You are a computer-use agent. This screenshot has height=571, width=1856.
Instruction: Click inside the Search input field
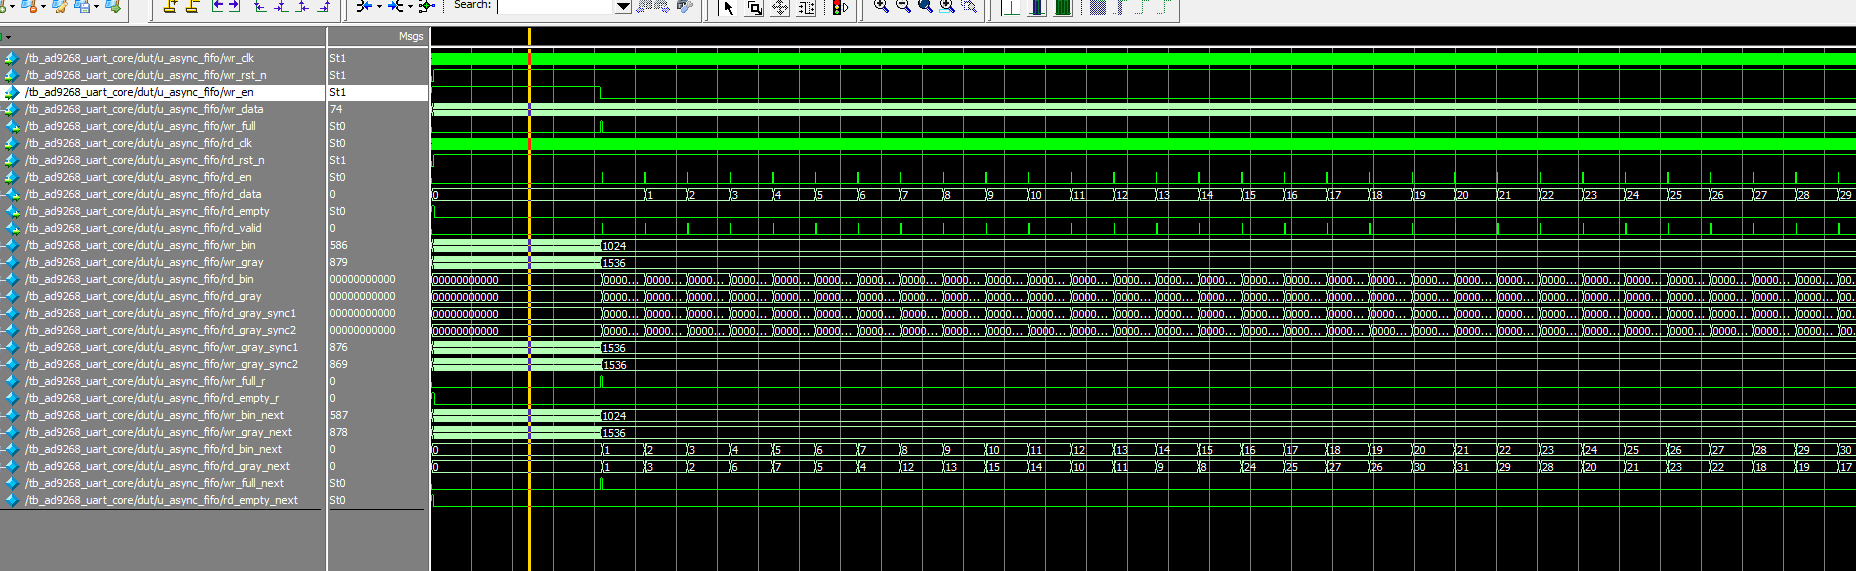tap(555, 6)
